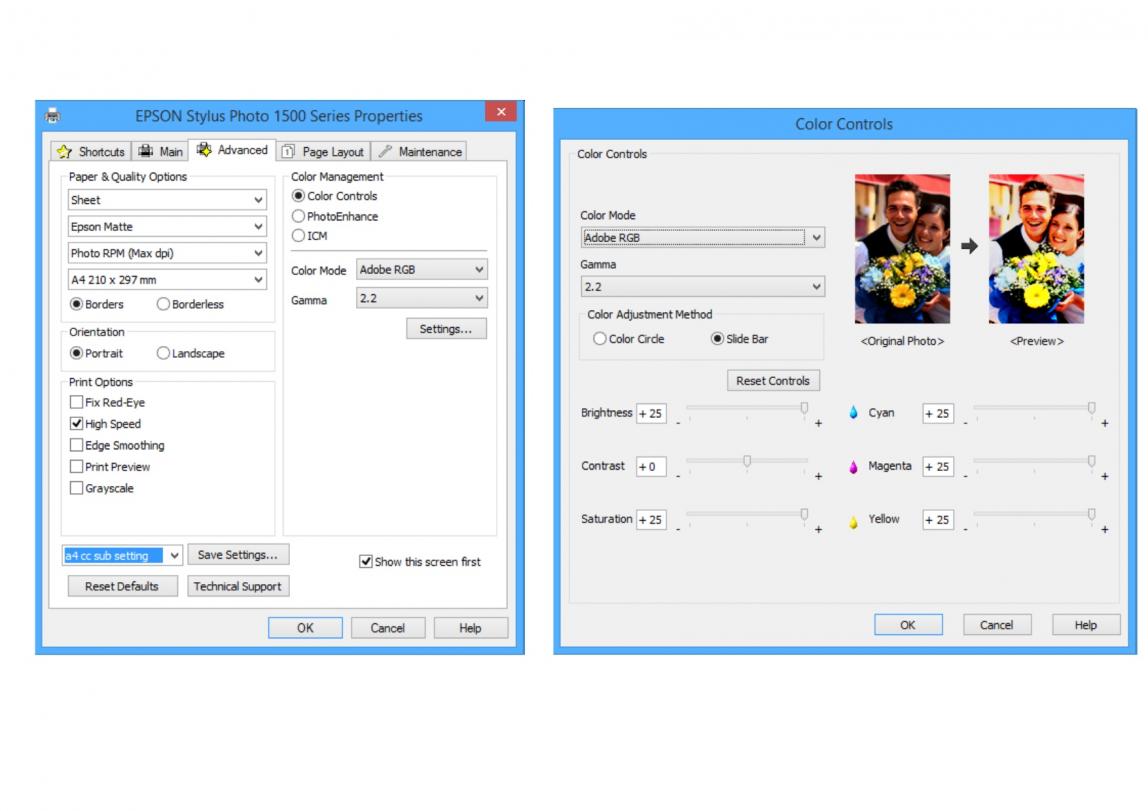Toggle Show this screen first checkbox
Viewport: 1148px width, 811px height.
[x=365, y=561]
